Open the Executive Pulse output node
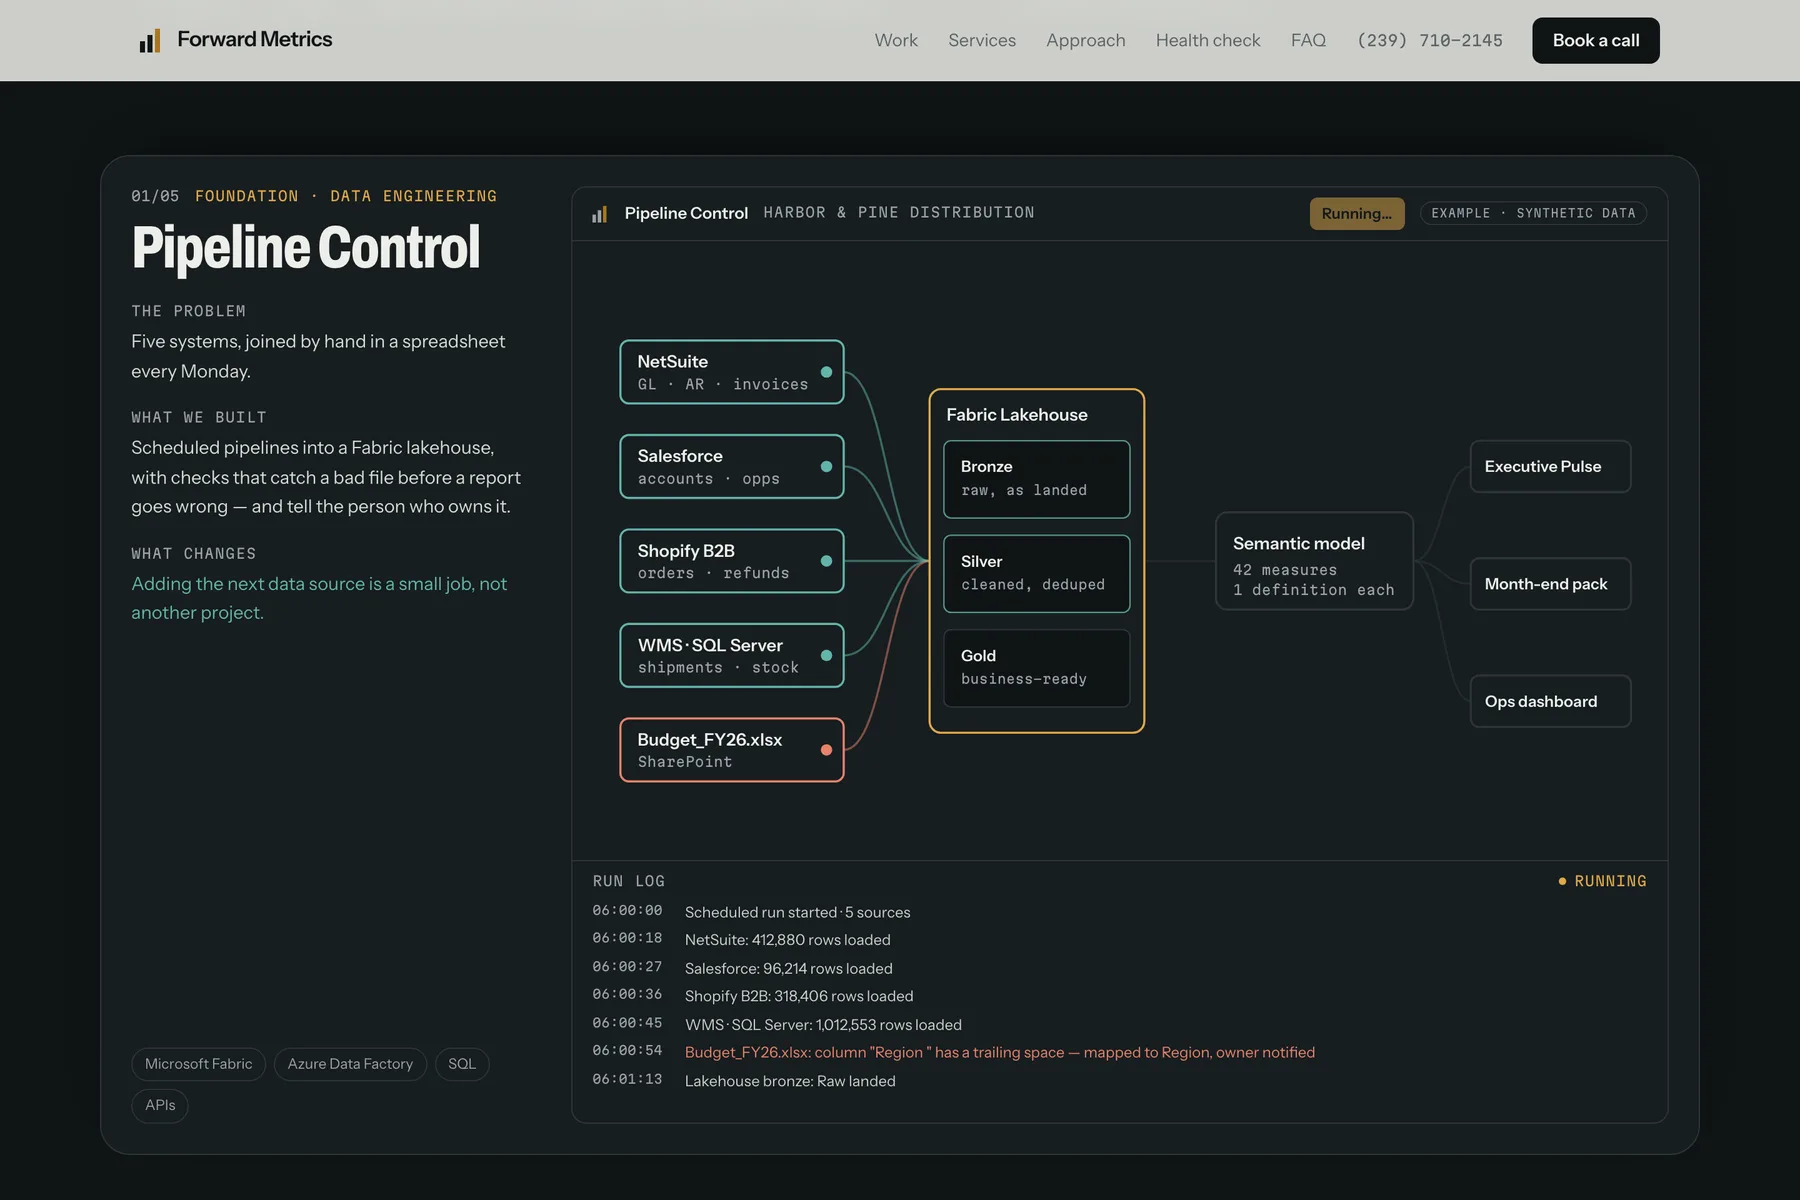This screenshot has width=1800, height=1200. coord(1550,466)
